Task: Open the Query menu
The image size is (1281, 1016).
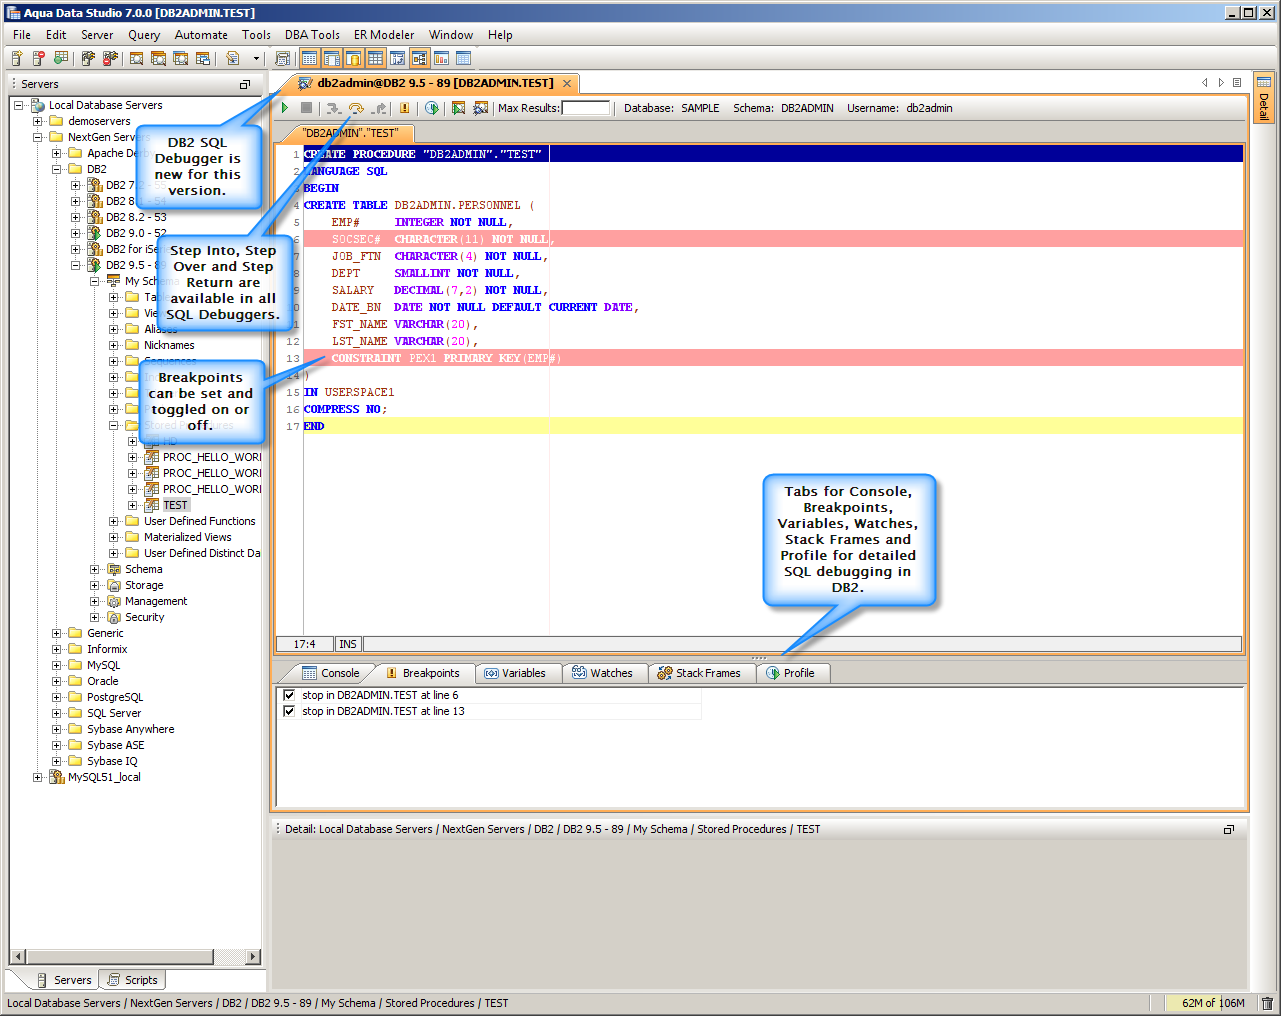Action: [144, 35]
